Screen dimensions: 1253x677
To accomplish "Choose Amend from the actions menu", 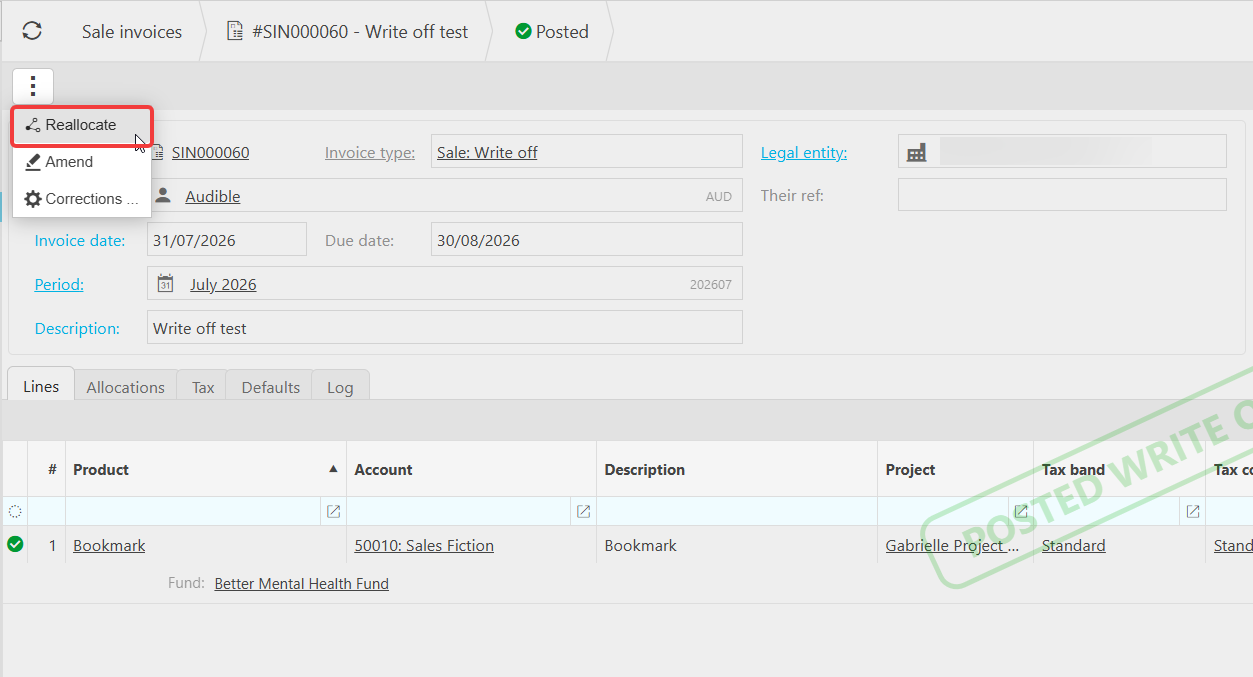I will (81, 162).
